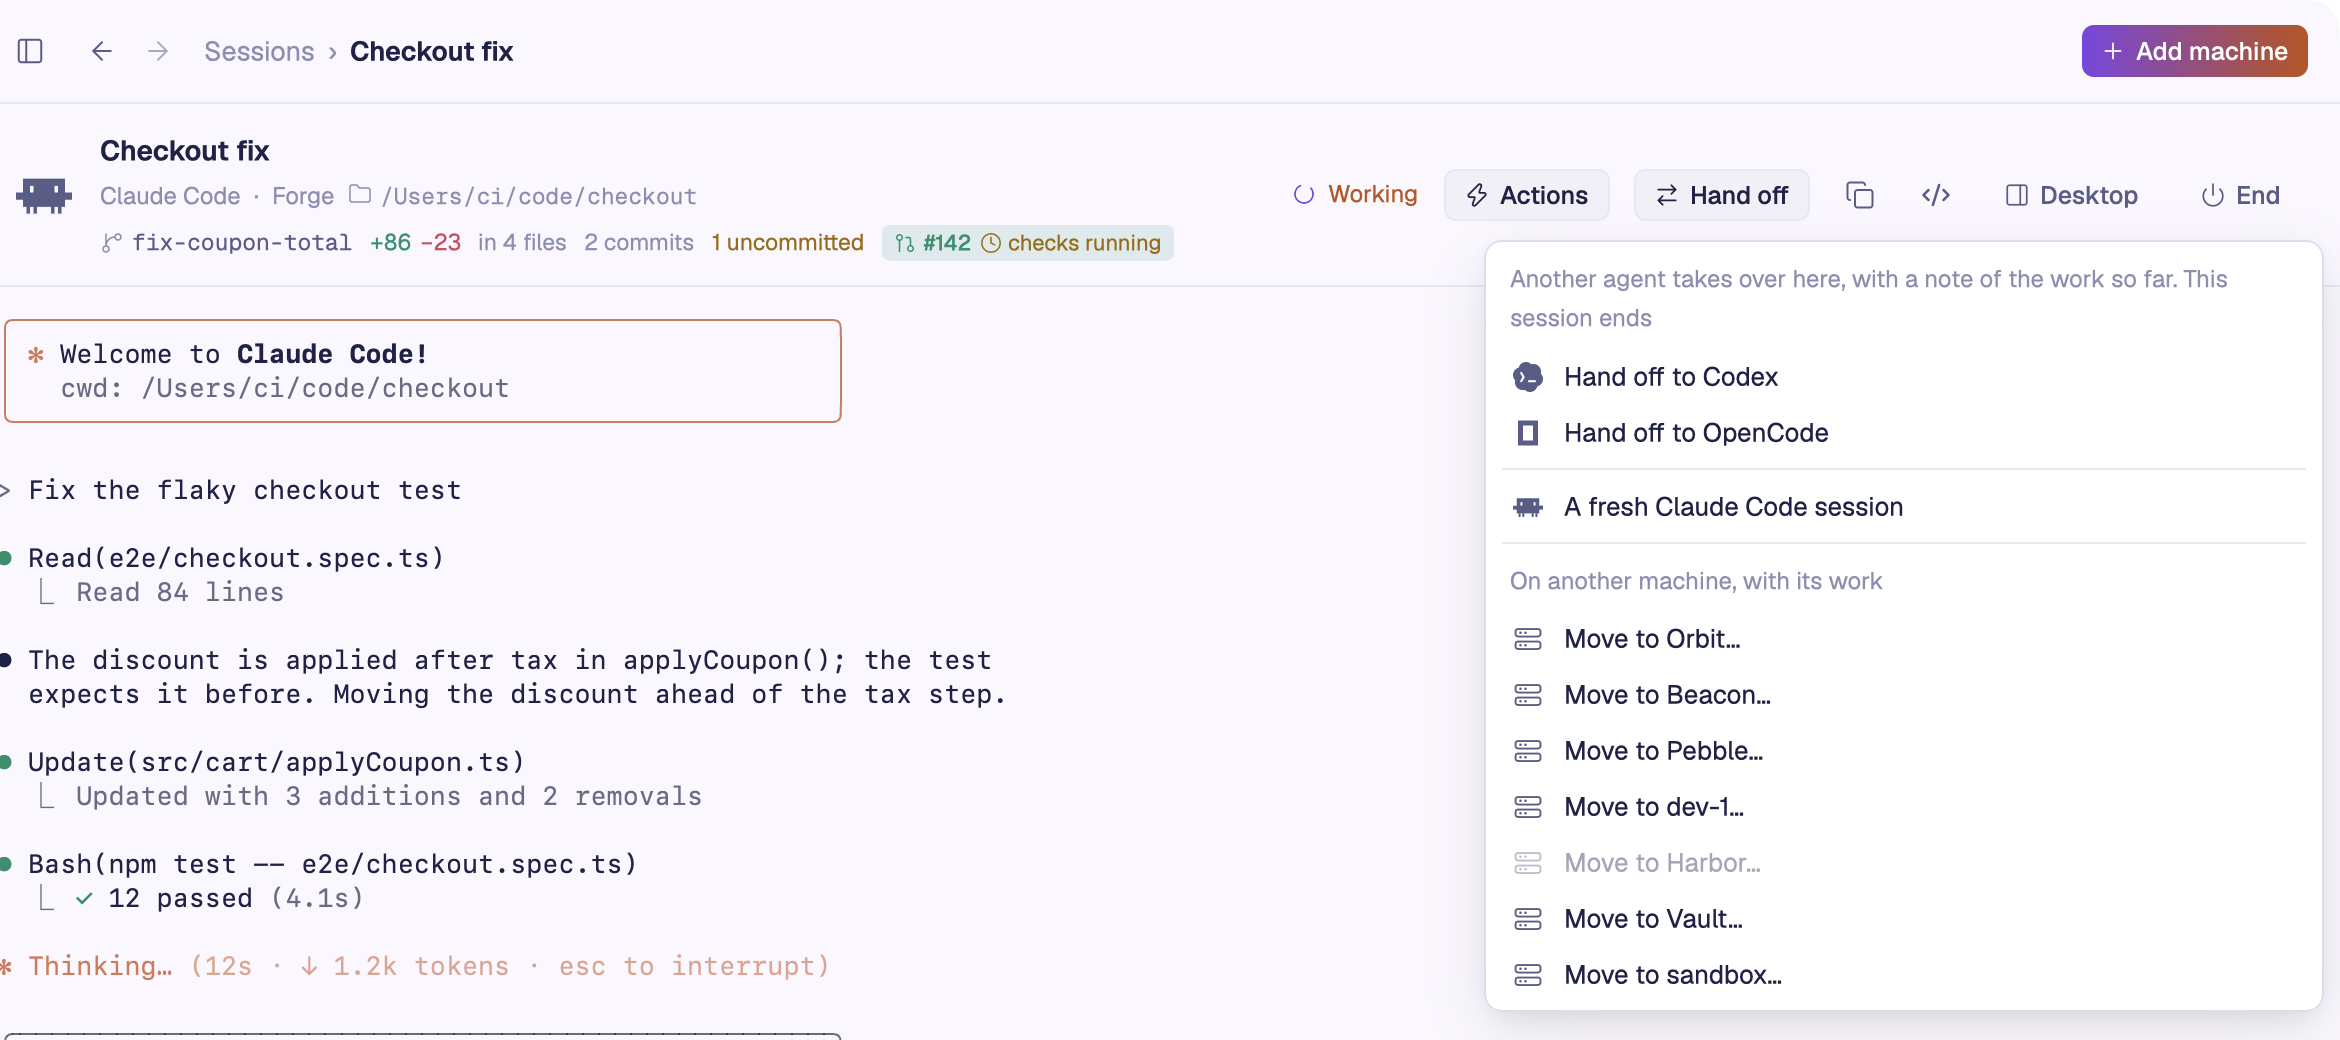Select Hand off to Codex
The width and height of the screenshot is (2340, 1040).
click(1904, 377)
